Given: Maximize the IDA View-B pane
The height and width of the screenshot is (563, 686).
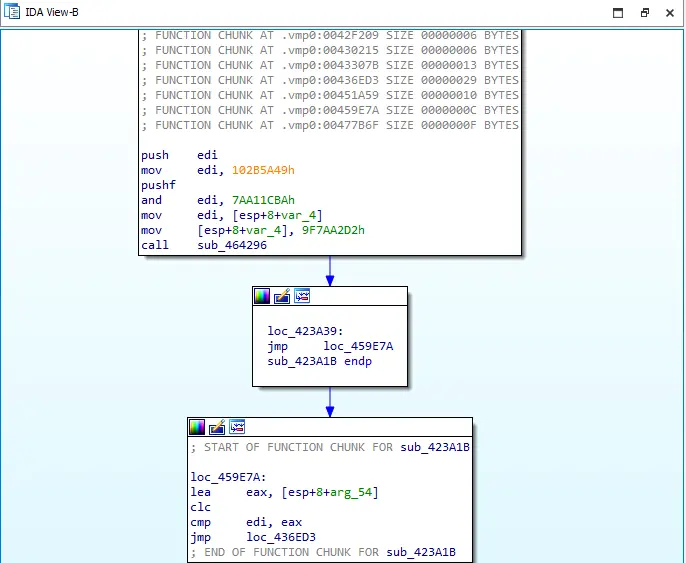Looking at the screenshot, I should tap(618, 13).
